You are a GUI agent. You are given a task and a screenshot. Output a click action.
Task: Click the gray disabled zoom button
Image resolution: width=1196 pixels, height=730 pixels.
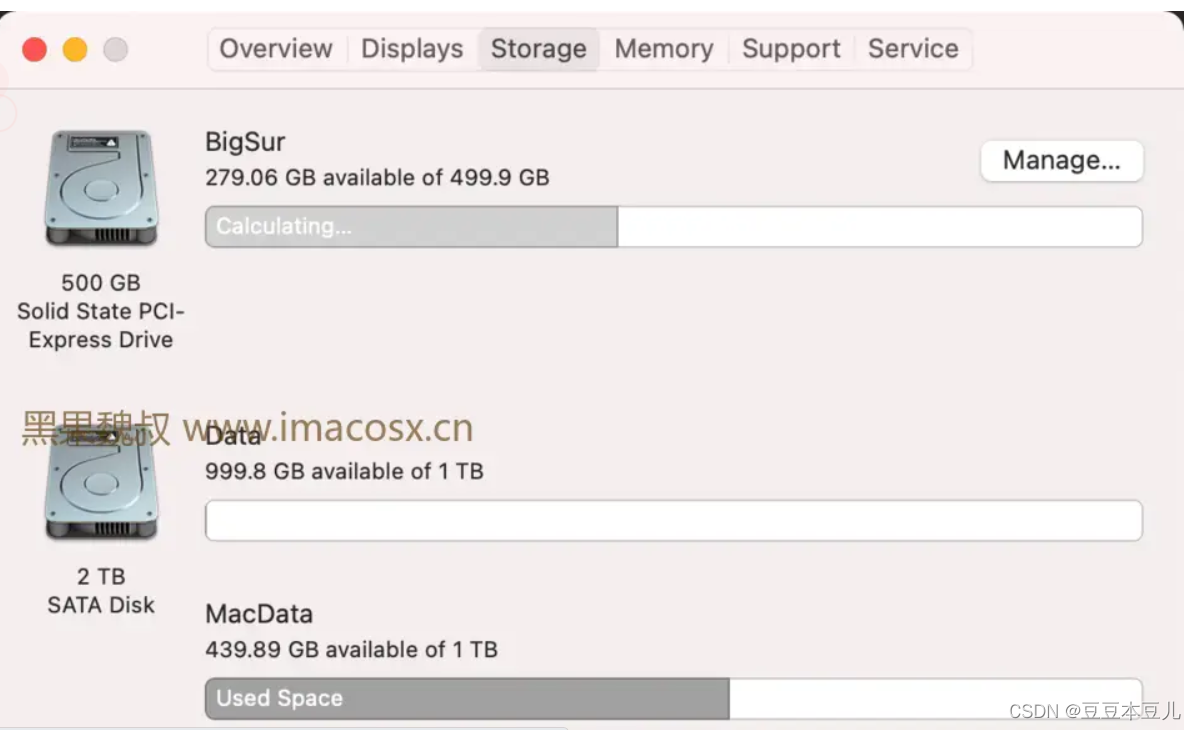click(116, 49)
